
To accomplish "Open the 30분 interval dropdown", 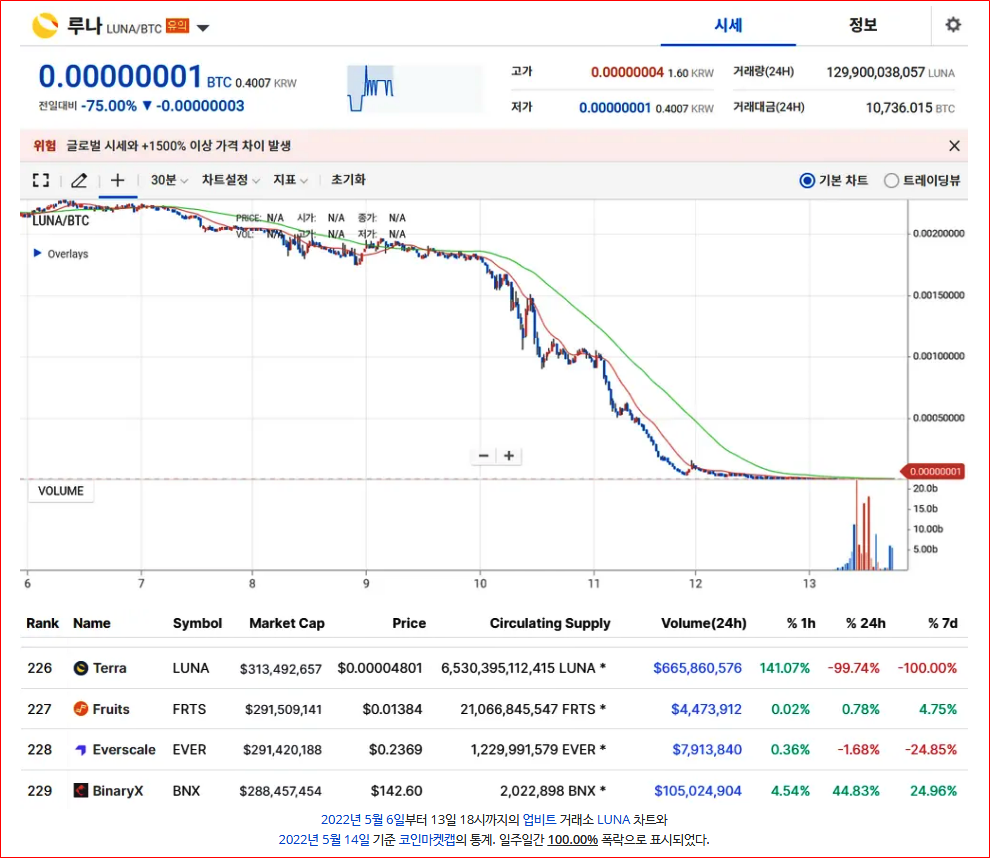I will coord(169,181).
